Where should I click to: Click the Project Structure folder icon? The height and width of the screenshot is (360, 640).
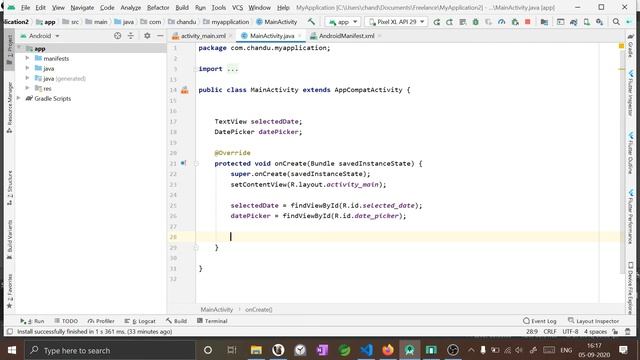pos(544,22)
